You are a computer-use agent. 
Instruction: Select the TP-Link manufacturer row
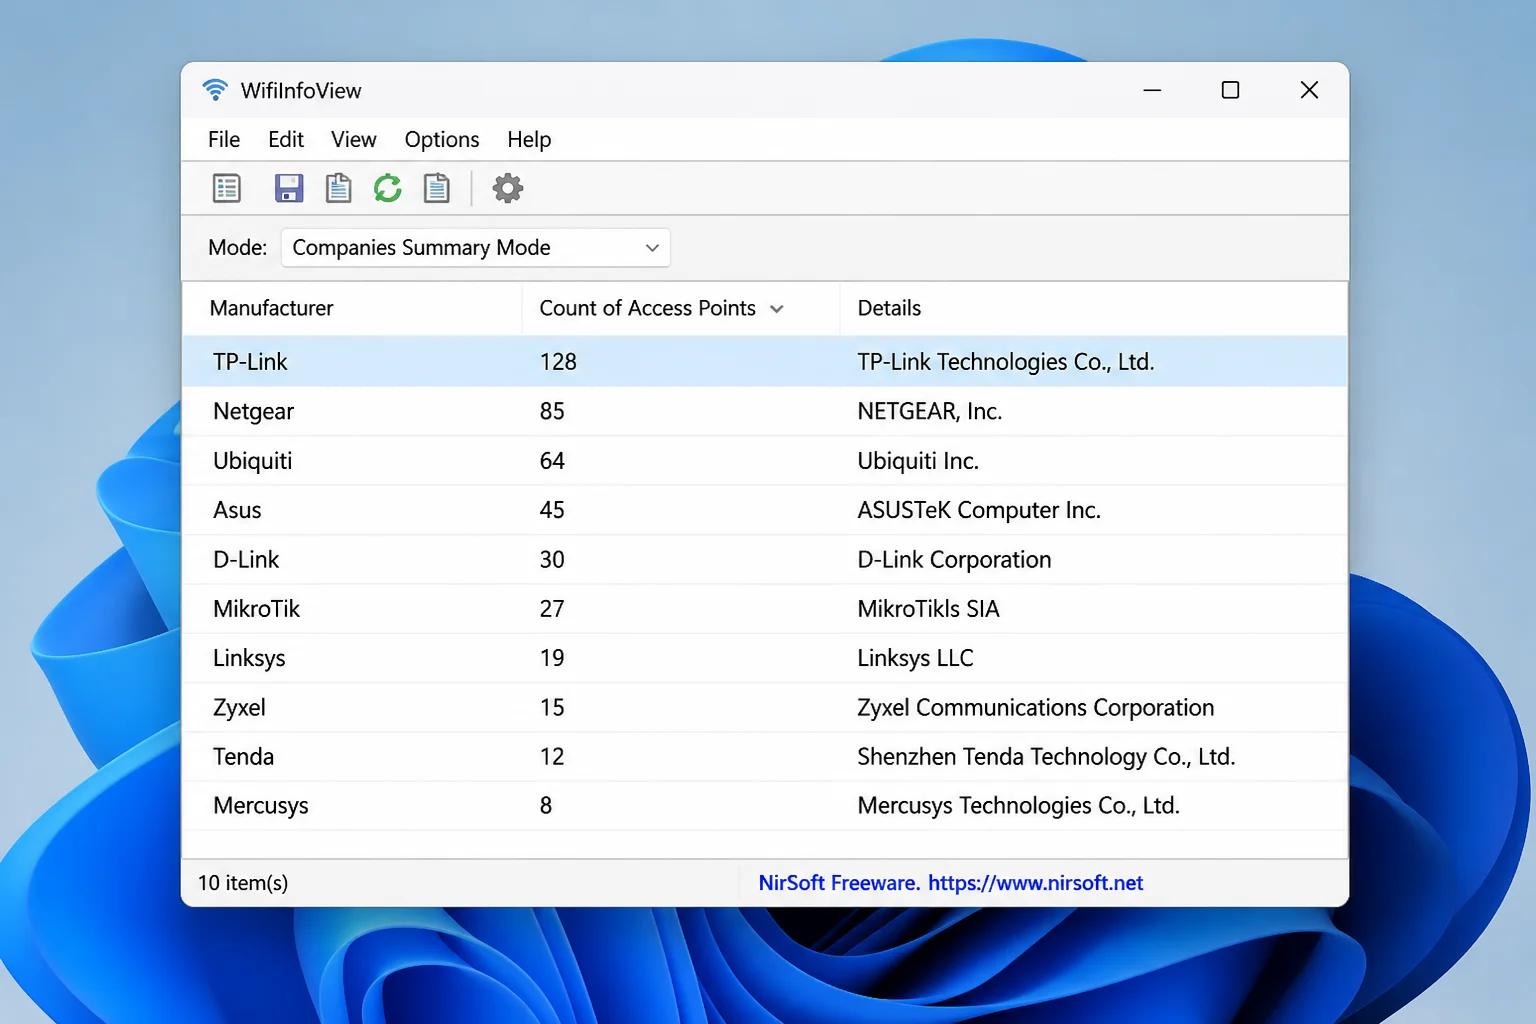(765, 362)
